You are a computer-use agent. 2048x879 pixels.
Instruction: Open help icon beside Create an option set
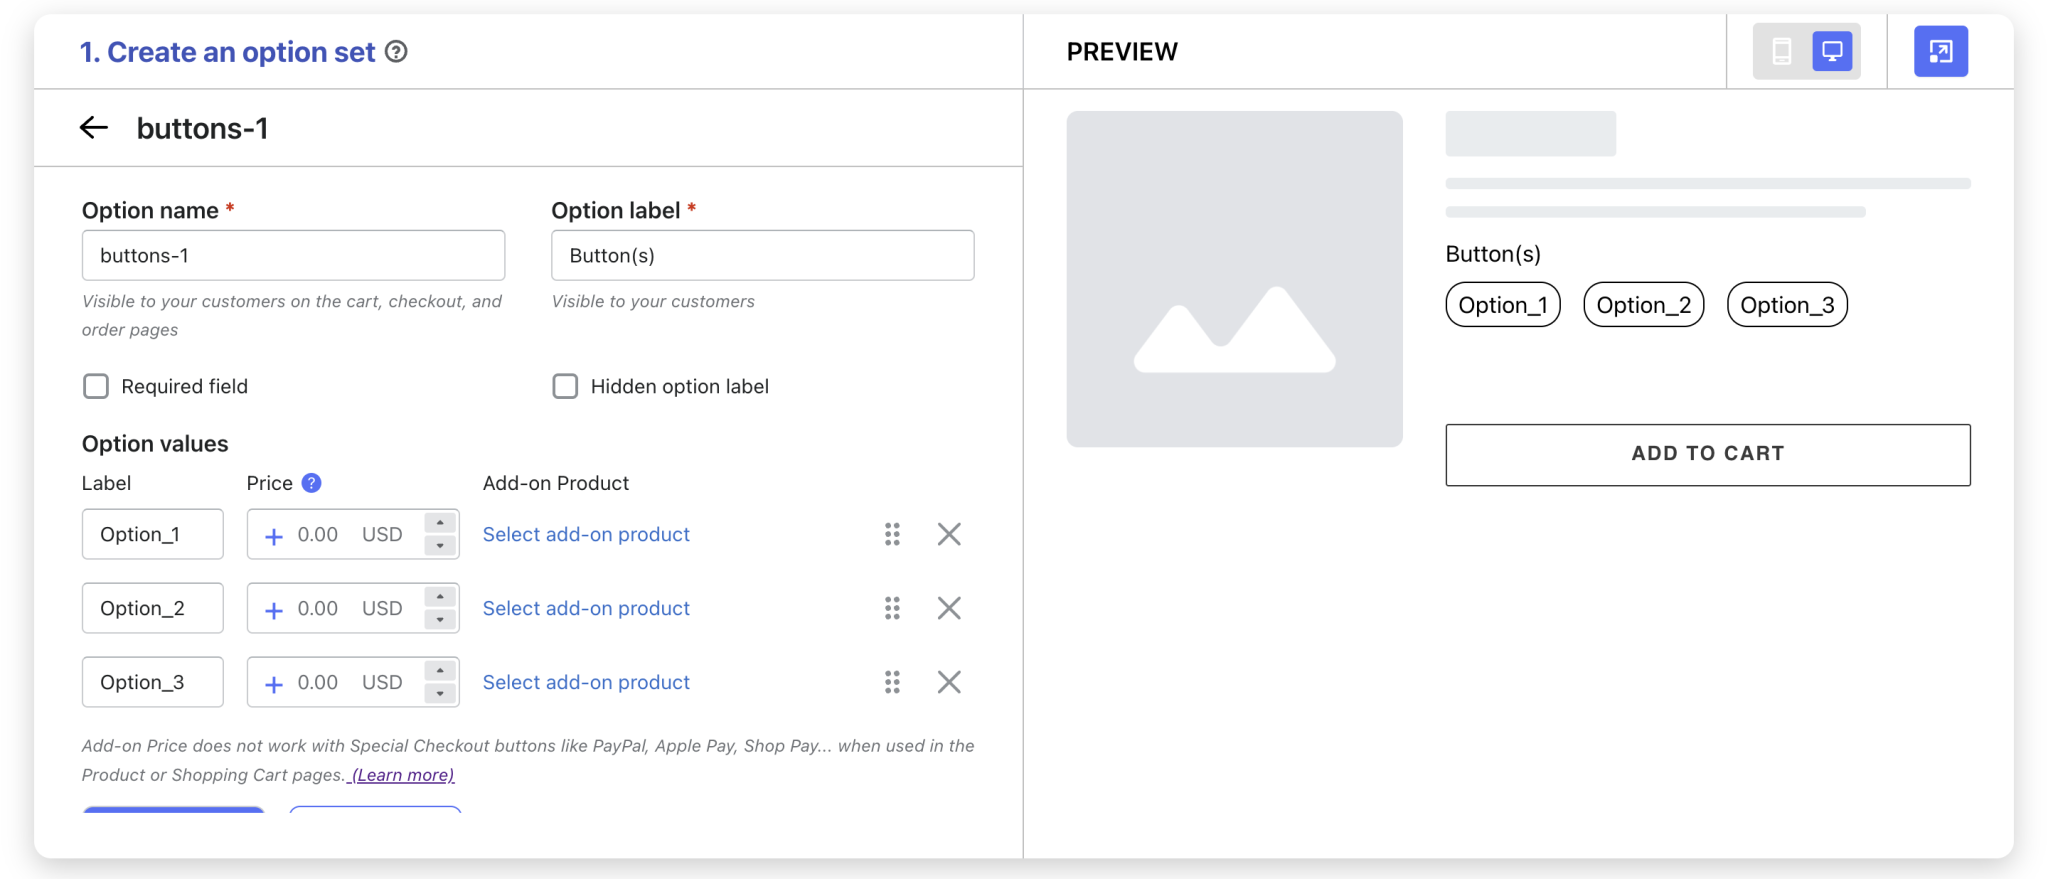pos(396,52)
